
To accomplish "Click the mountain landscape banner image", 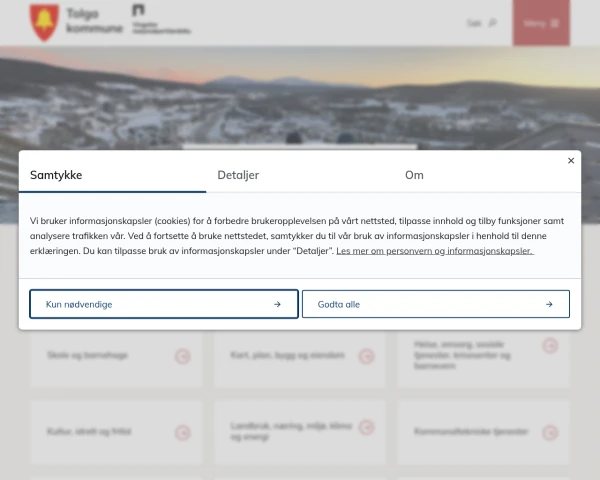I will (300, 100).
